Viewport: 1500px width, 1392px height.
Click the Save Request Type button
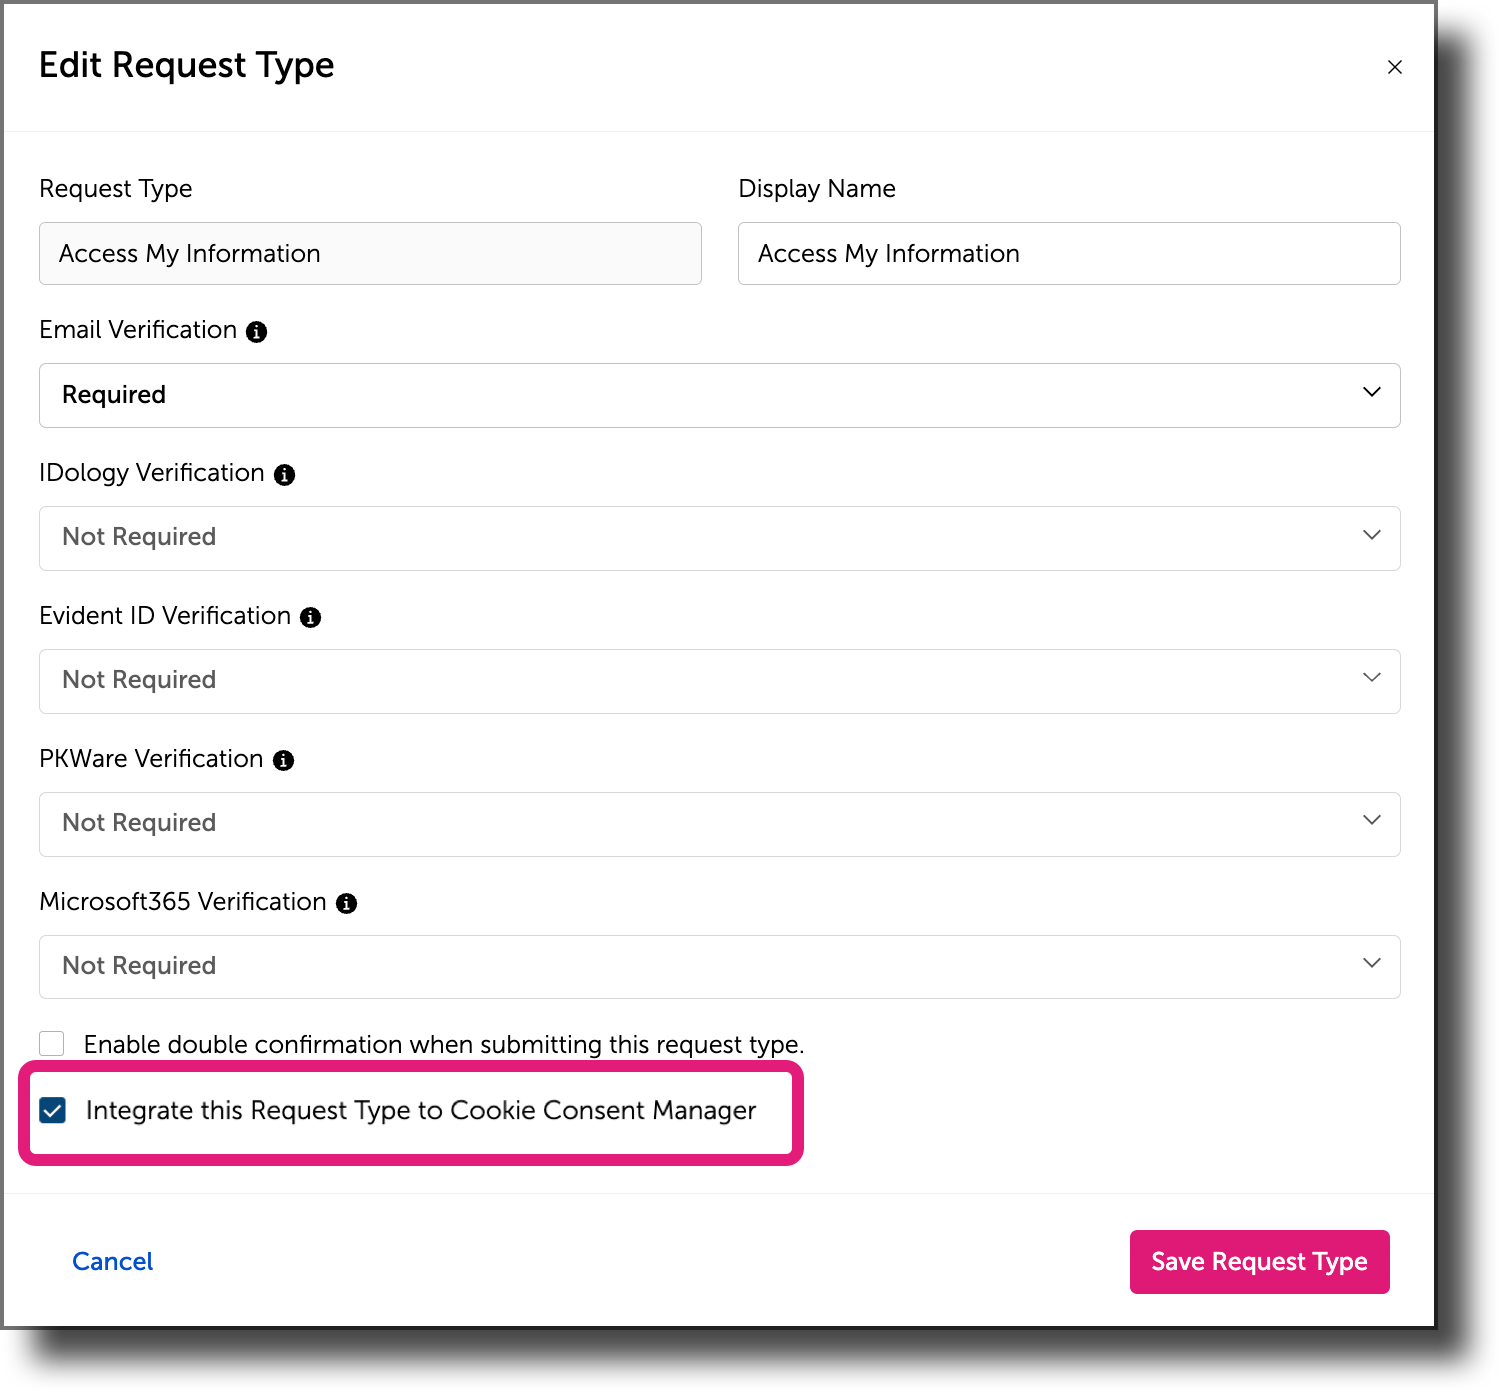(1259, 1261)
